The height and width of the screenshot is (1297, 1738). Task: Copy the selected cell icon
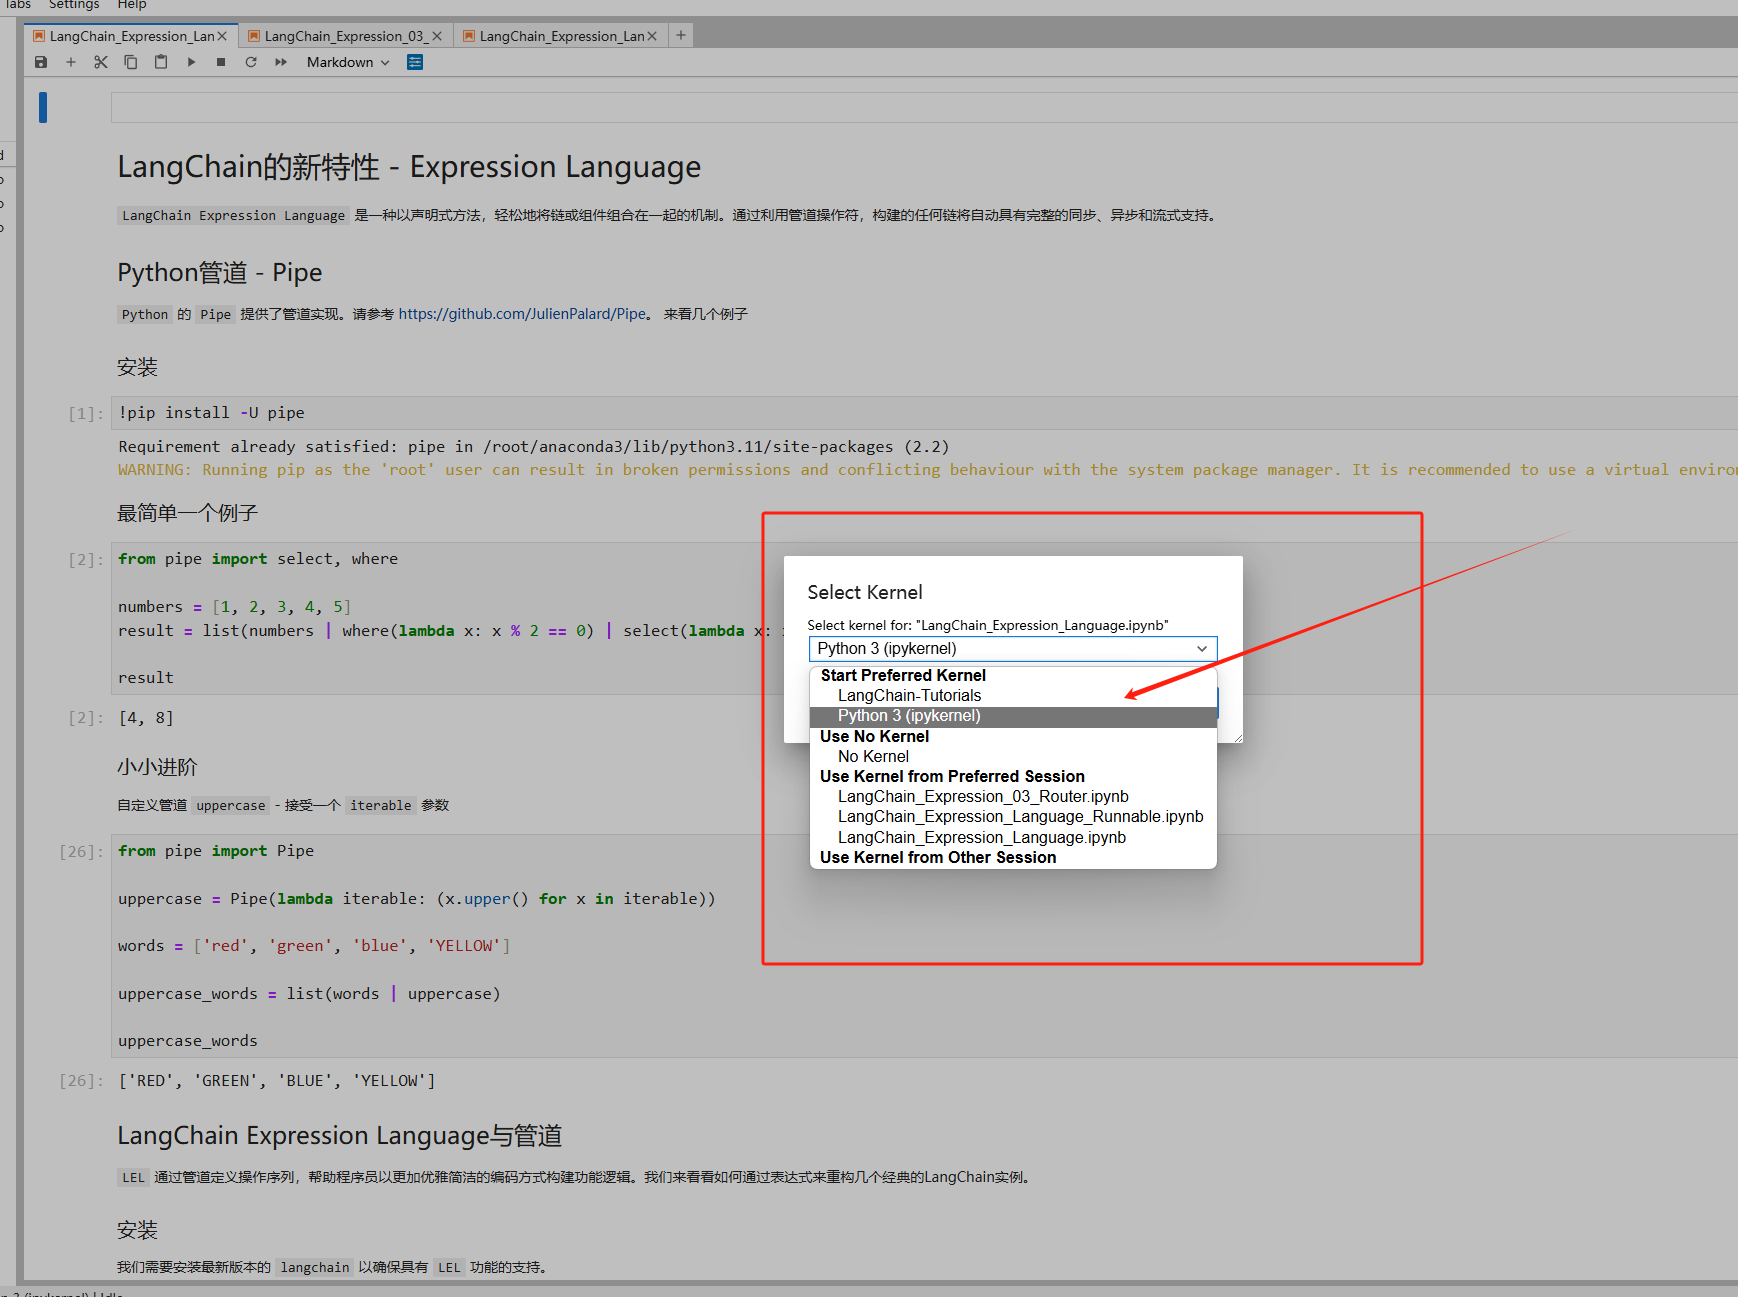tap(131, 62)
